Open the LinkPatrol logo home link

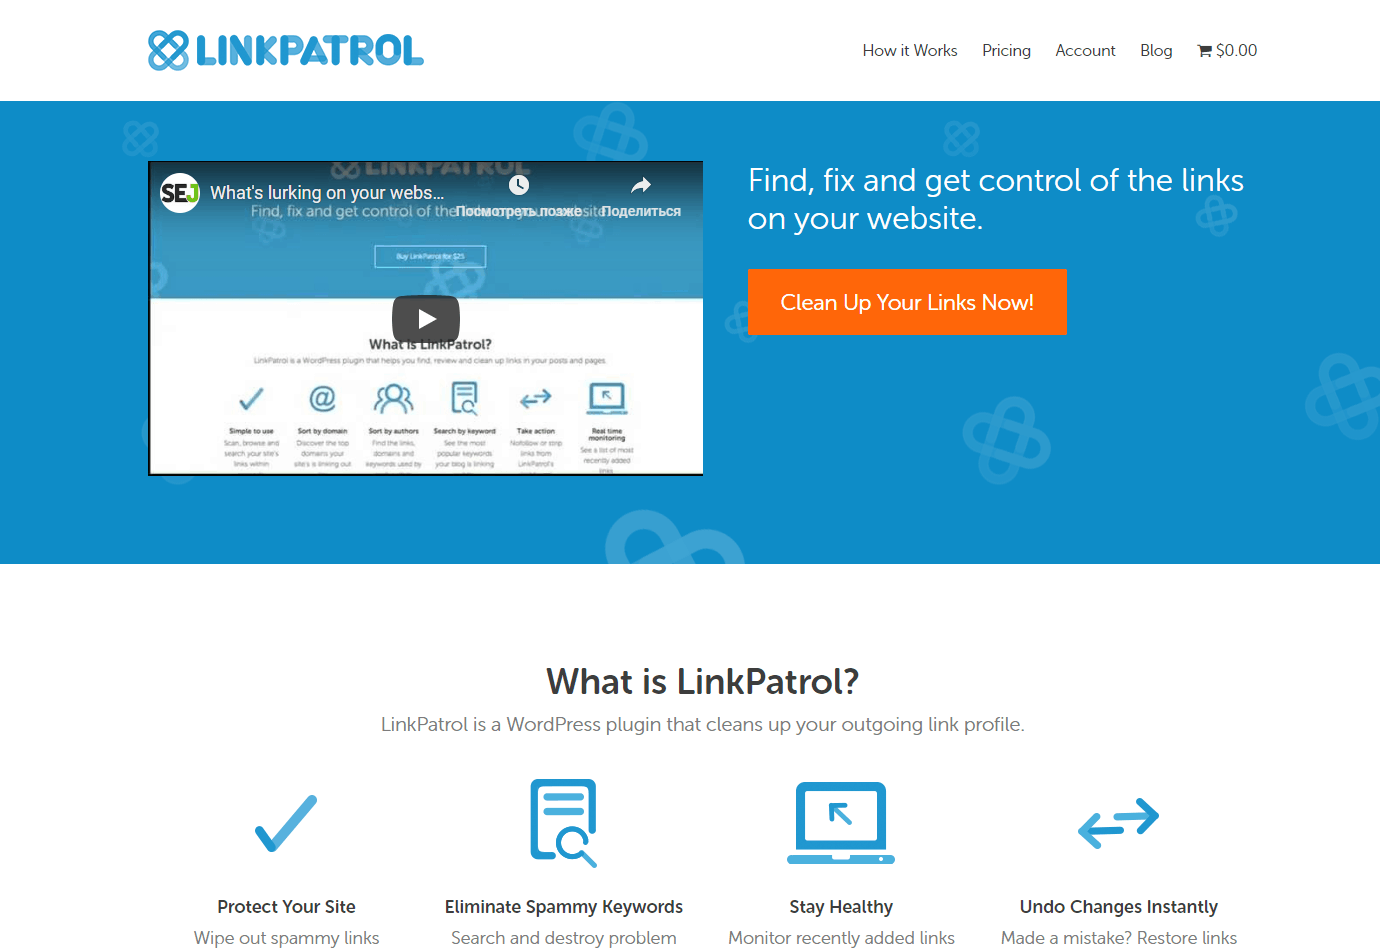pyautogui.click(x=286, y=50)
